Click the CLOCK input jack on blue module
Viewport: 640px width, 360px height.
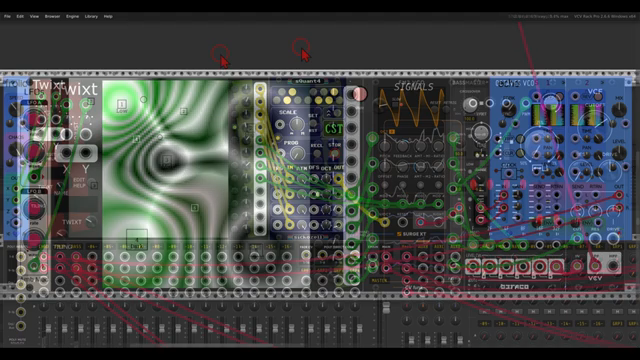click(509, 173)
